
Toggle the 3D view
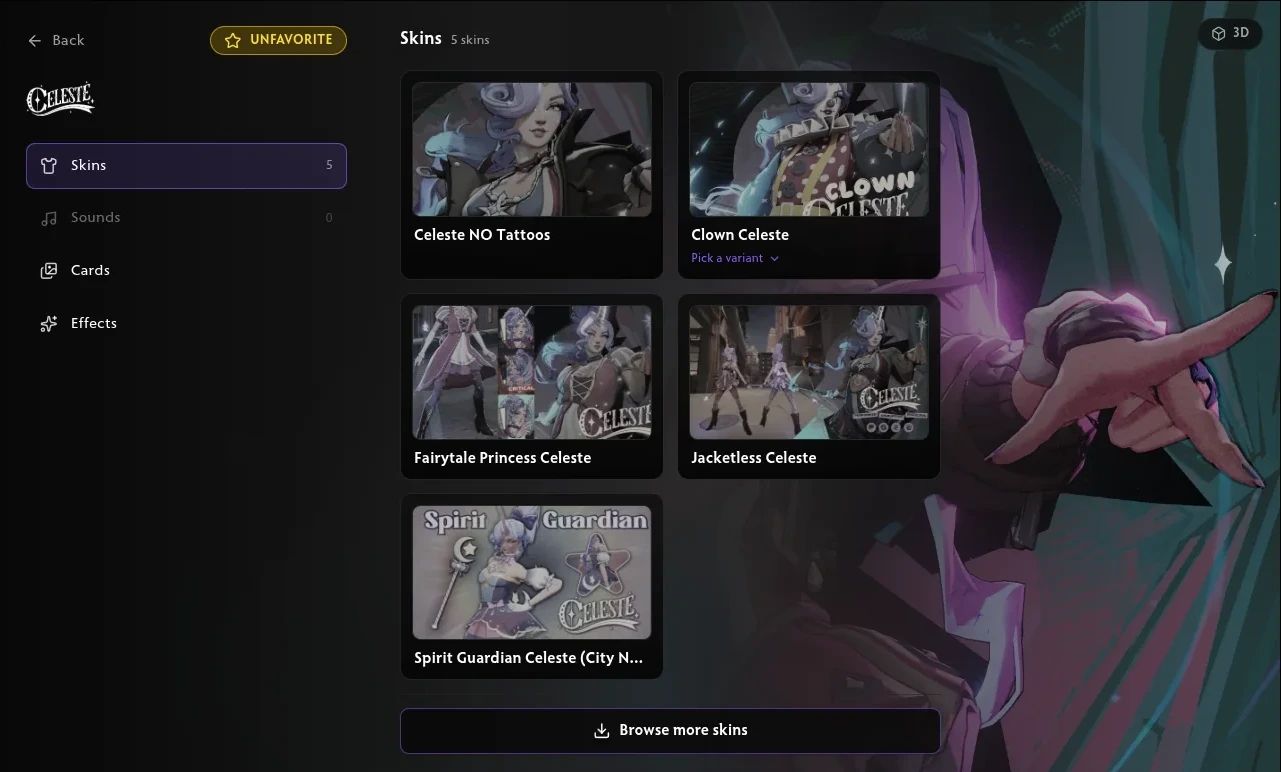pyautogui.click(x=1230, y=34)
